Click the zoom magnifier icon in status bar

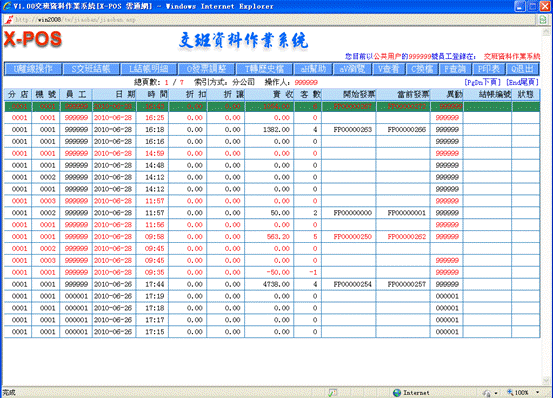pos(510,392)
